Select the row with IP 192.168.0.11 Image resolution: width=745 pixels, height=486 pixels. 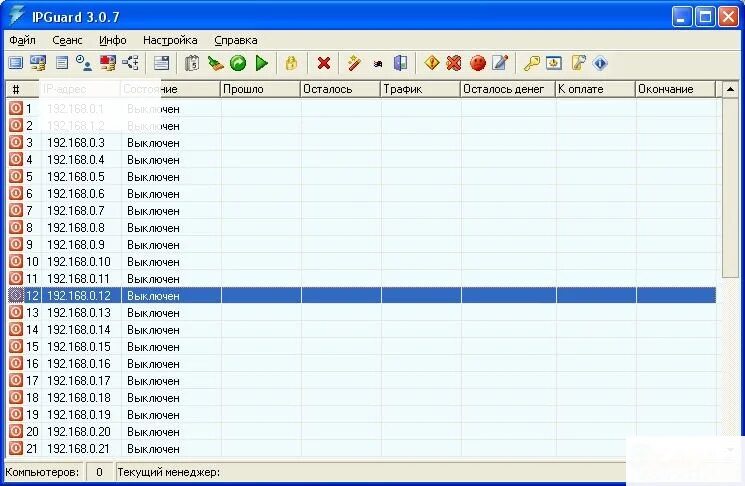361,279
